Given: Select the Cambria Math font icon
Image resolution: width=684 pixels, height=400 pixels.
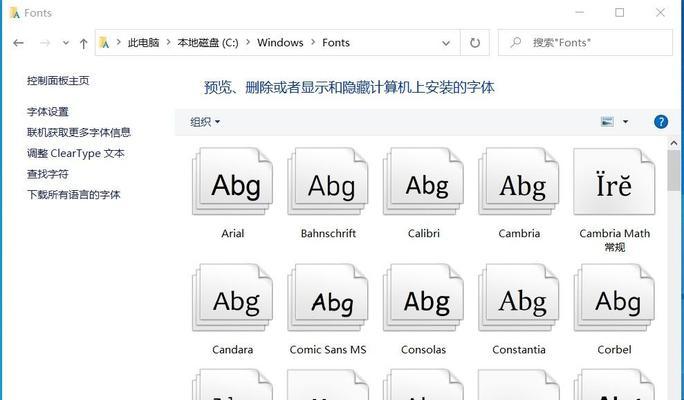Looking at the screenshot, I should [x=615, y=181].
